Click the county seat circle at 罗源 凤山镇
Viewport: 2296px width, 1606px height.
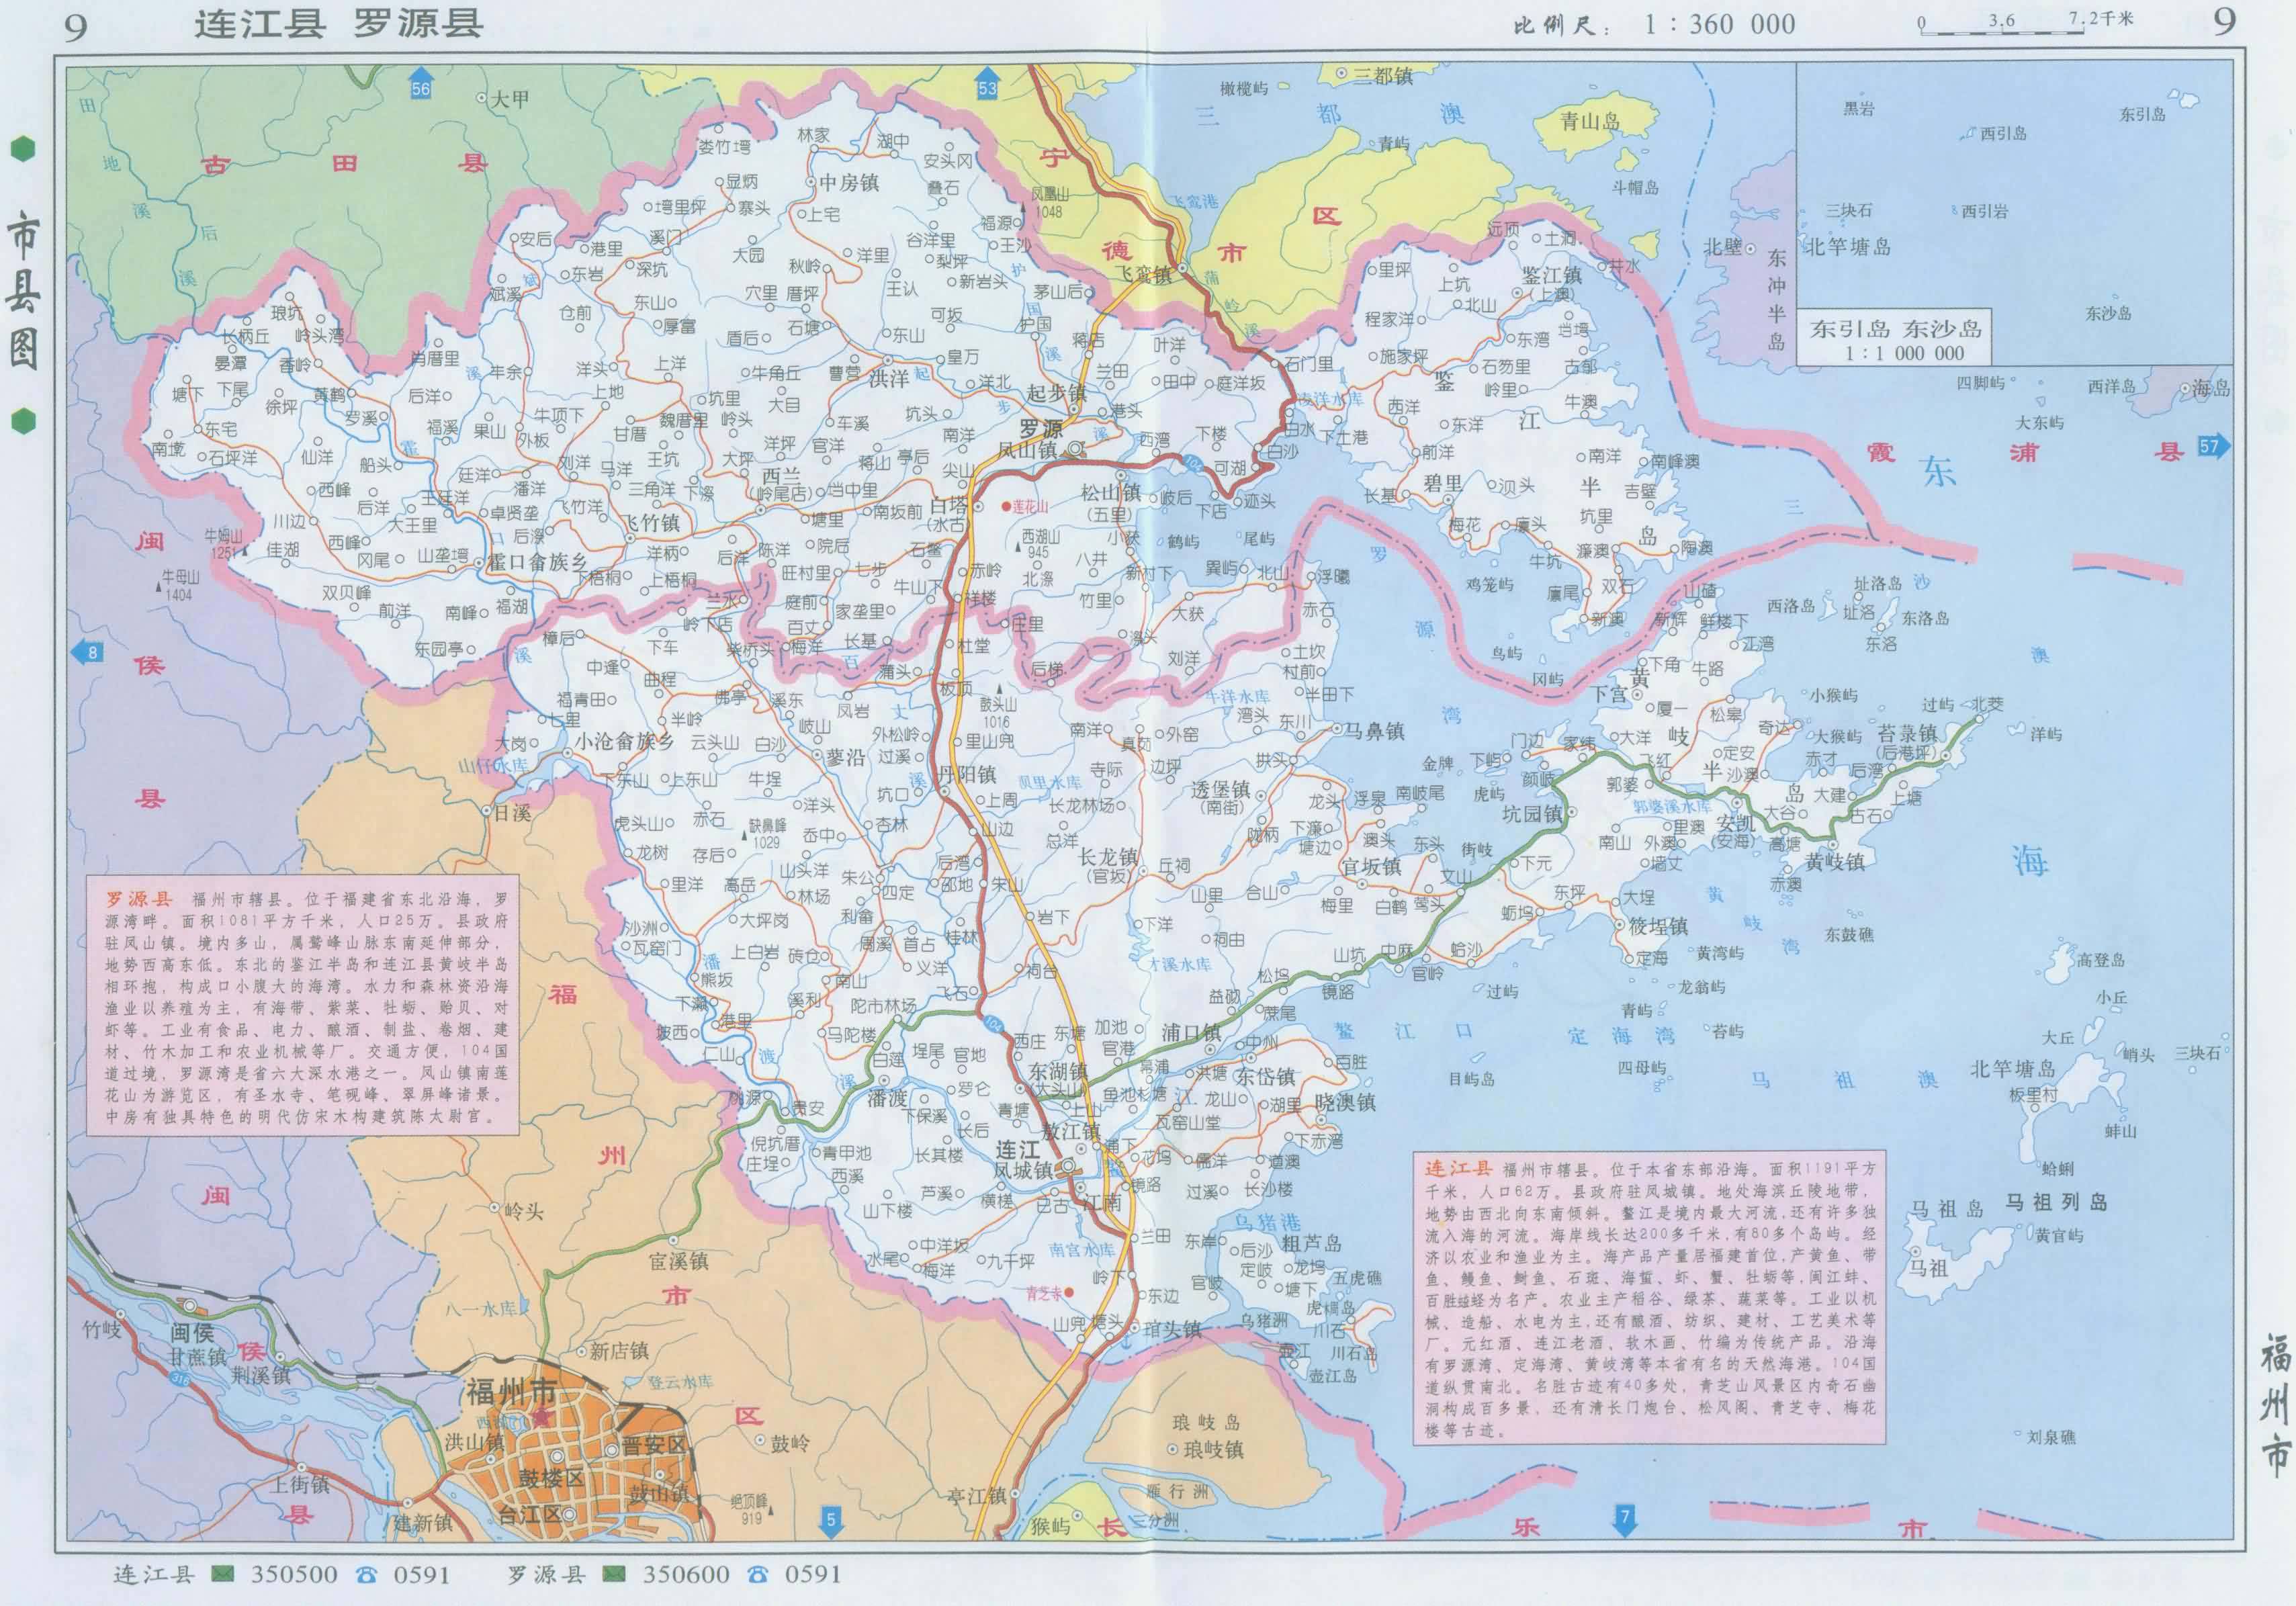pyautogui.click(x=1076, y=450)
